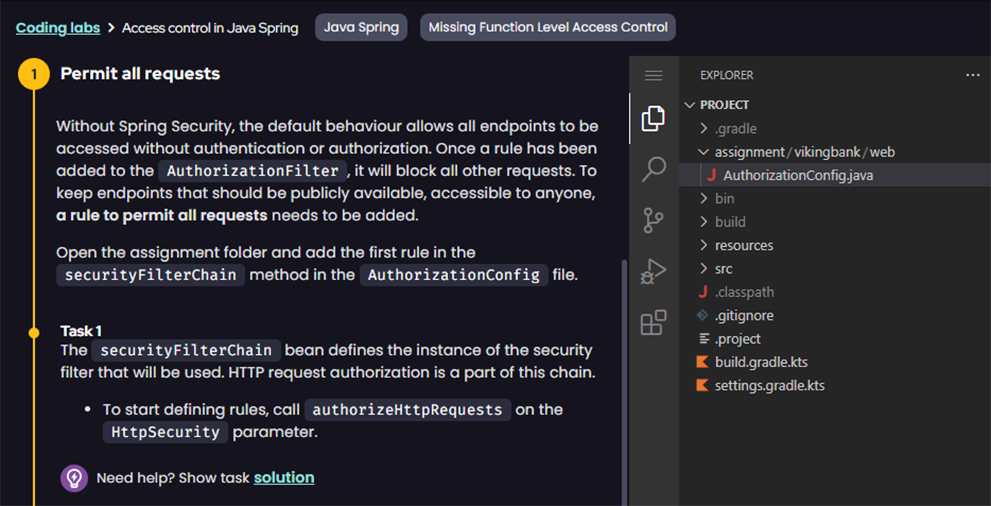Viewport: 991px width, 506px height.
Task: Open the Run and Debug icon
Action: (653, 271)
